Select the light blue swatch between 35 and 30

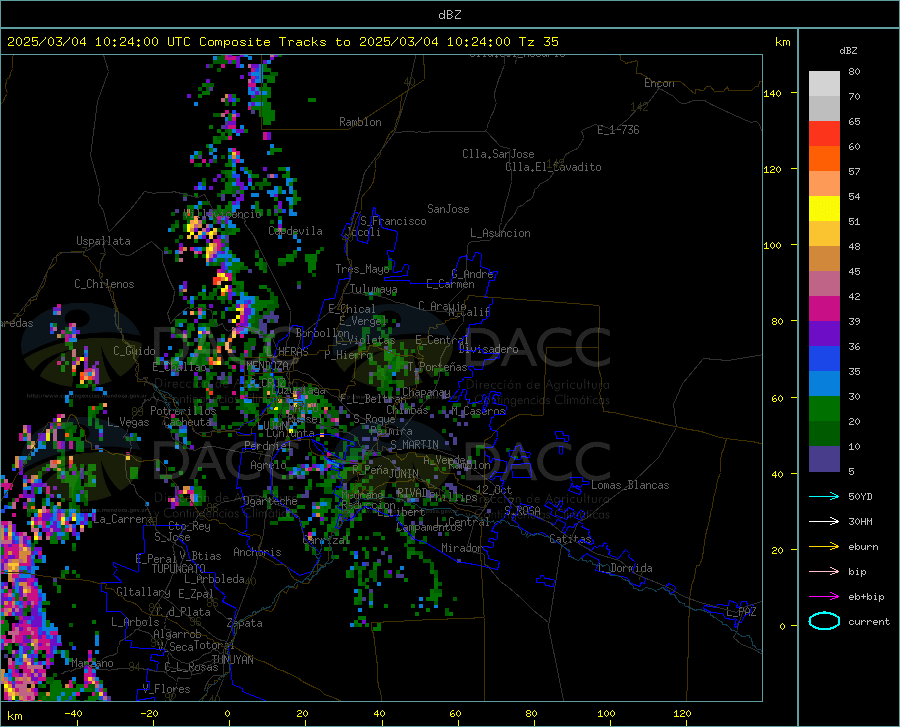click(x=824, y=384)
